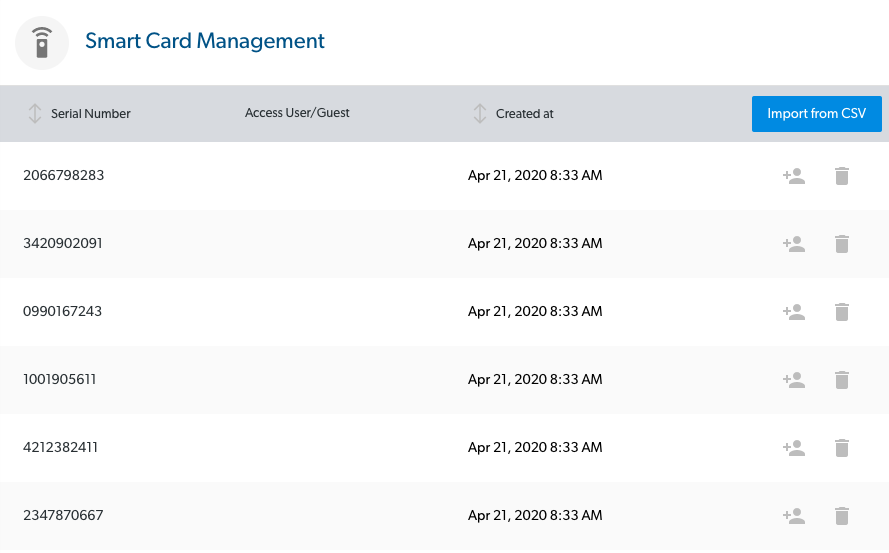Assign user to card 0990167243

pos(794,312)
